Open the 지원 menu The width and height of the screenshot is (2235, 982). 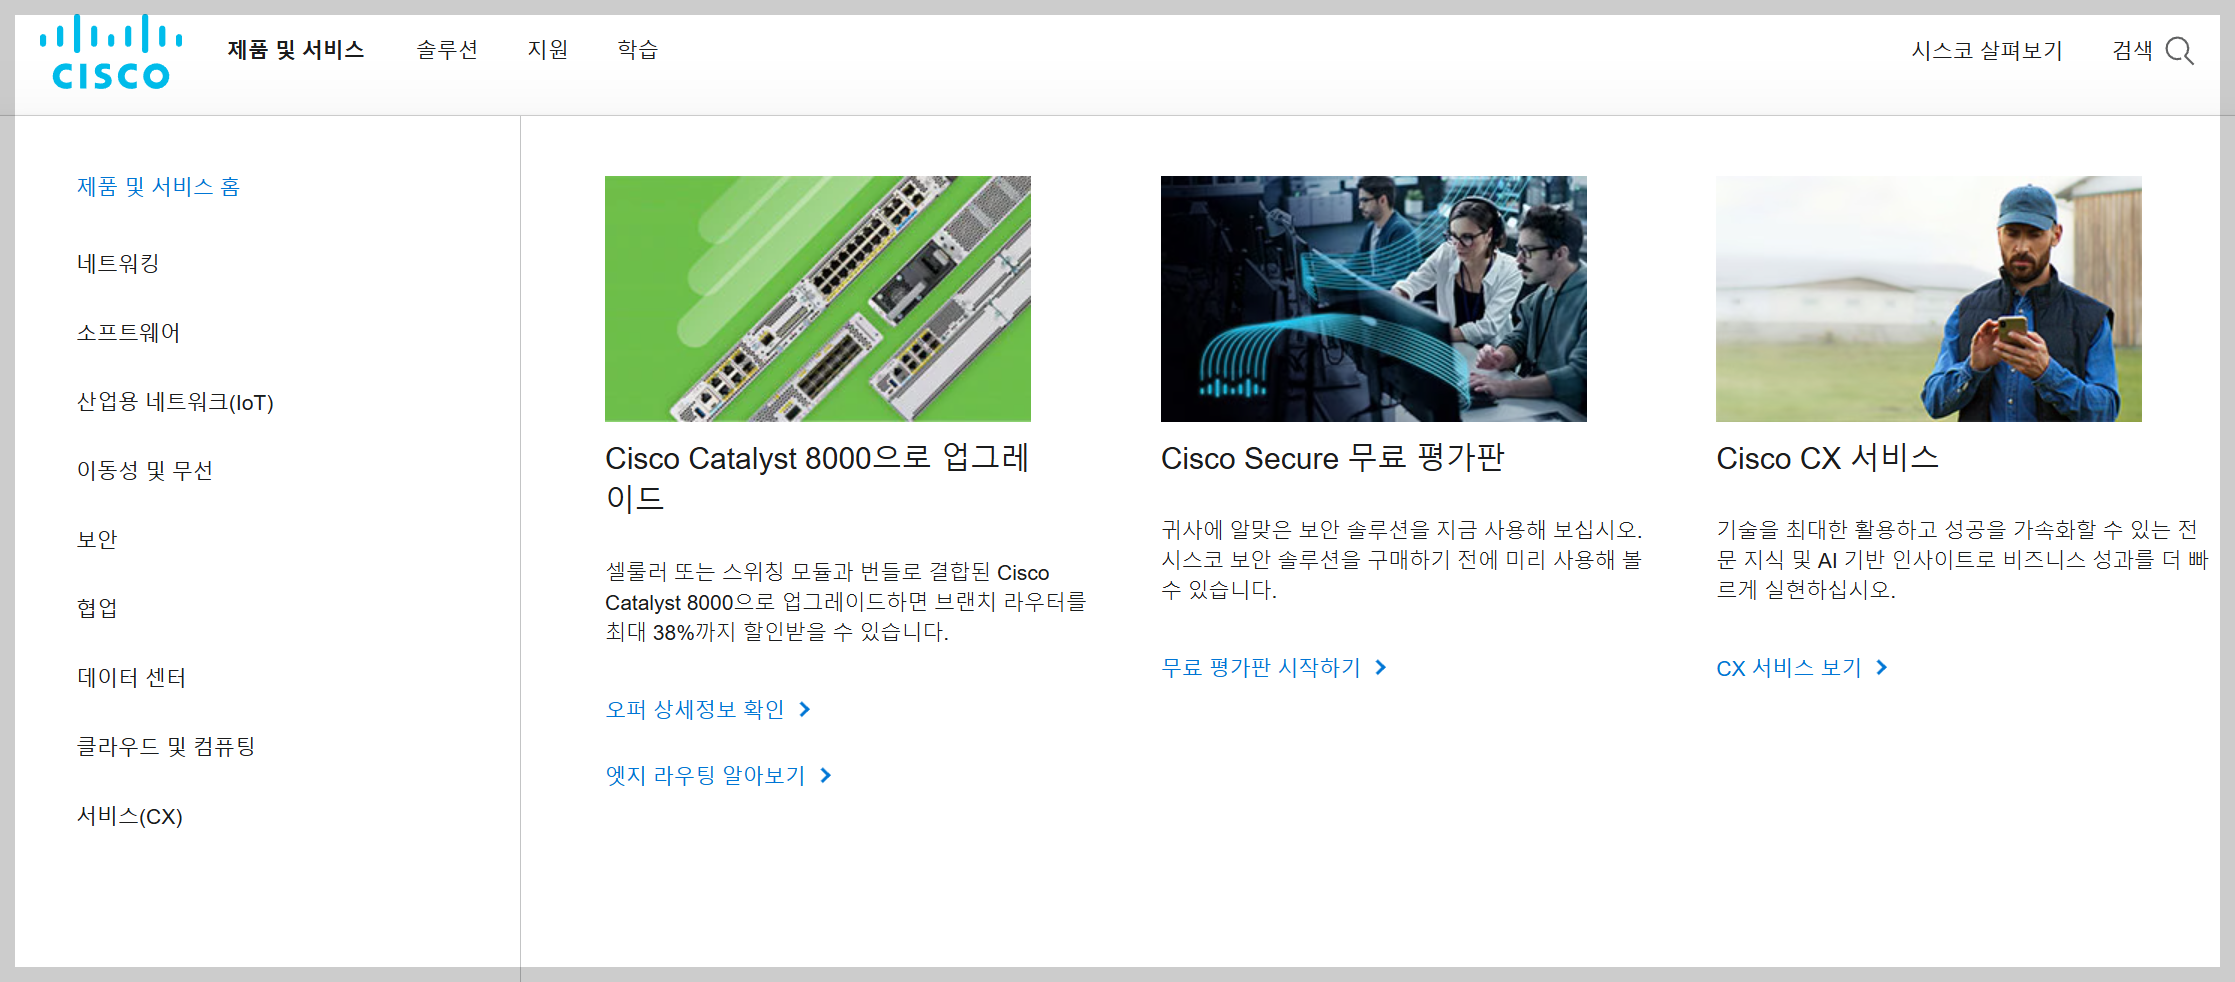point(548,50)
